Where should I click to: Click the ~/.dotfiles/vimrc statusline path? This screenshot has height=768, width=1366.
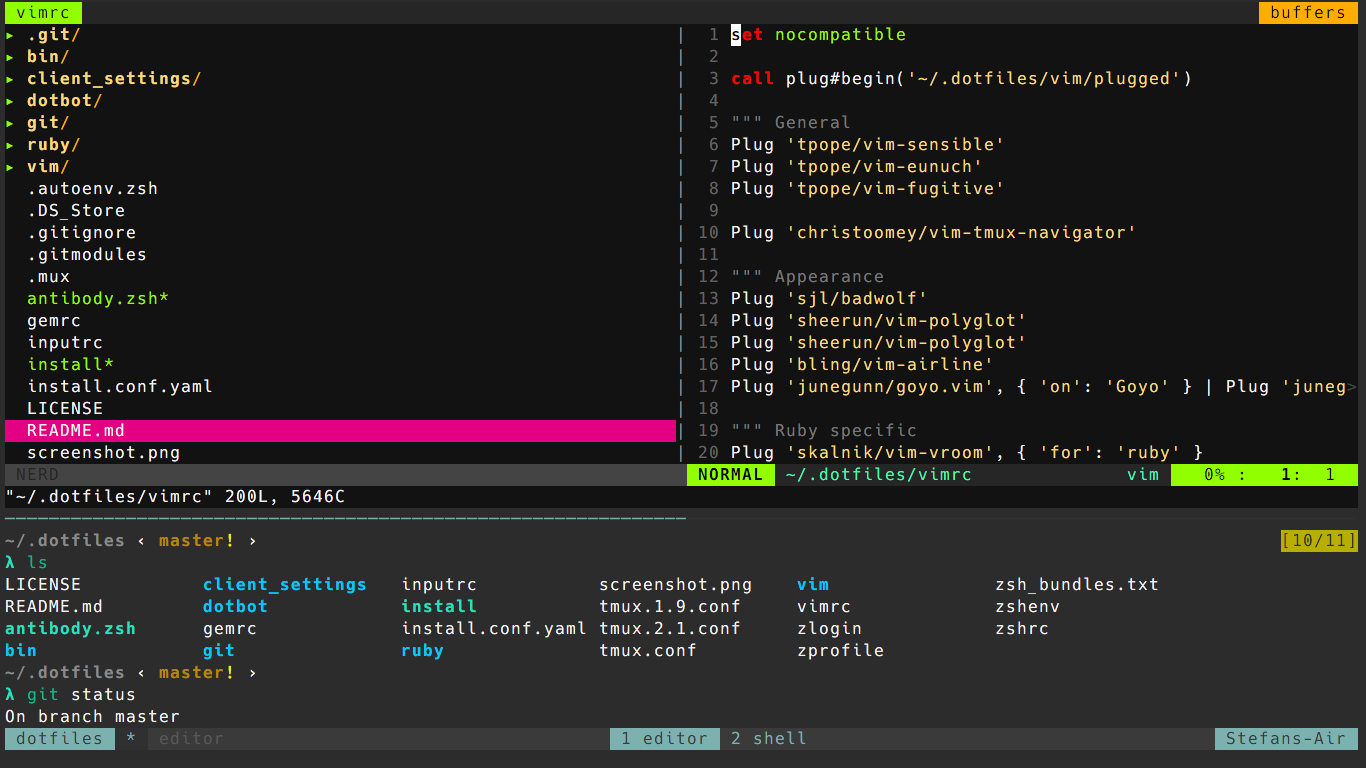pos(878,475)
